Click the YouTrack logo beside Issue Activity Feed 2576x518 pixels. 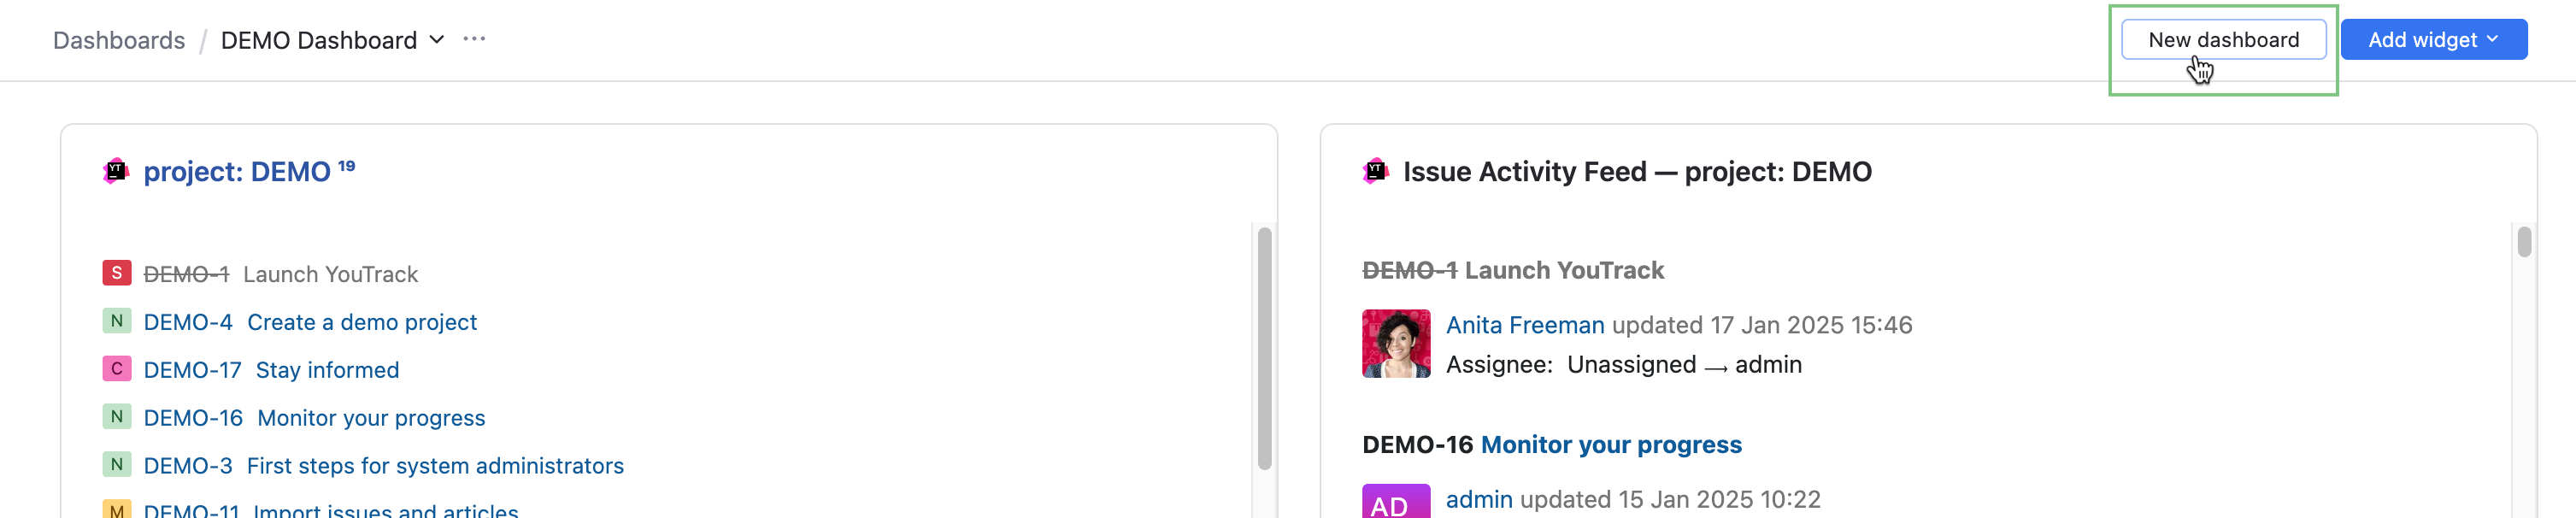[1375, 171]
